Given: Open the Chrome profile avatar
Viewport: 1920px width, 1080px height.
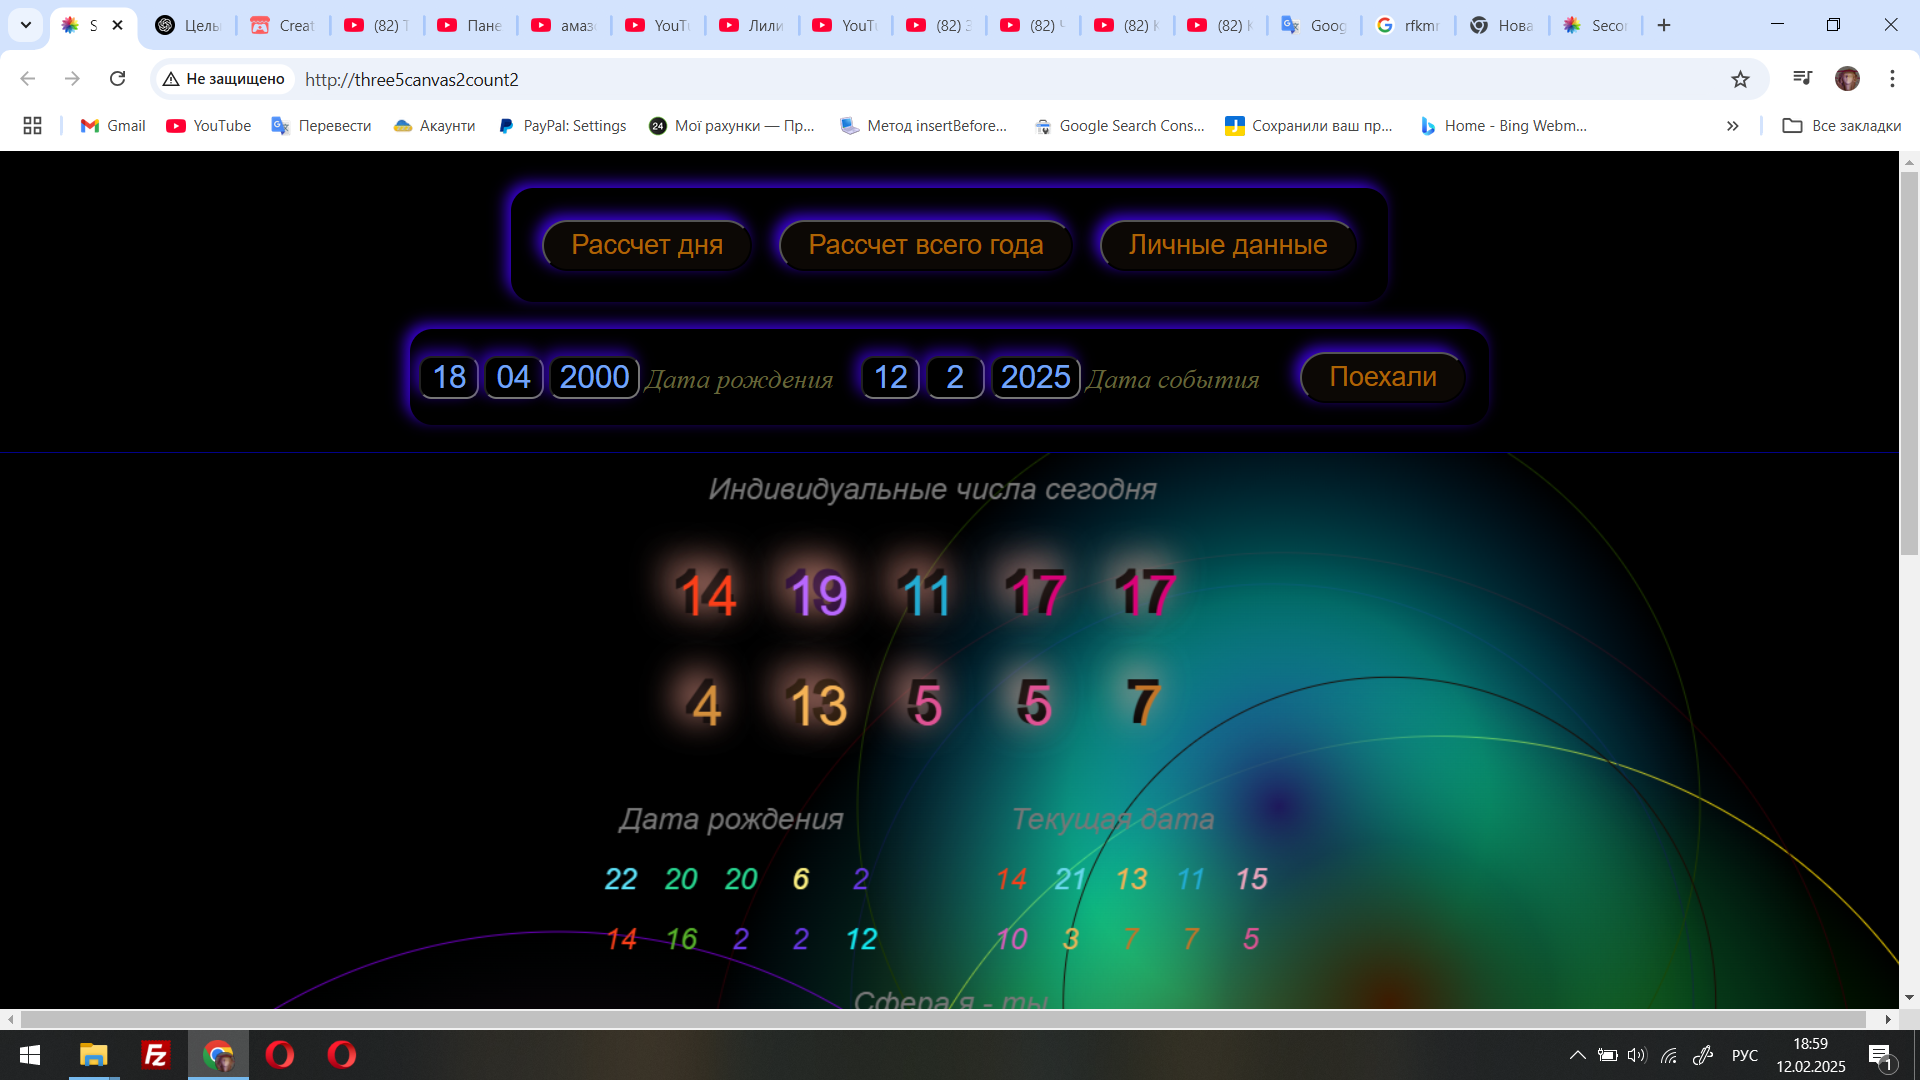Looking at the screenshot, I should (x=1847, y=79).
